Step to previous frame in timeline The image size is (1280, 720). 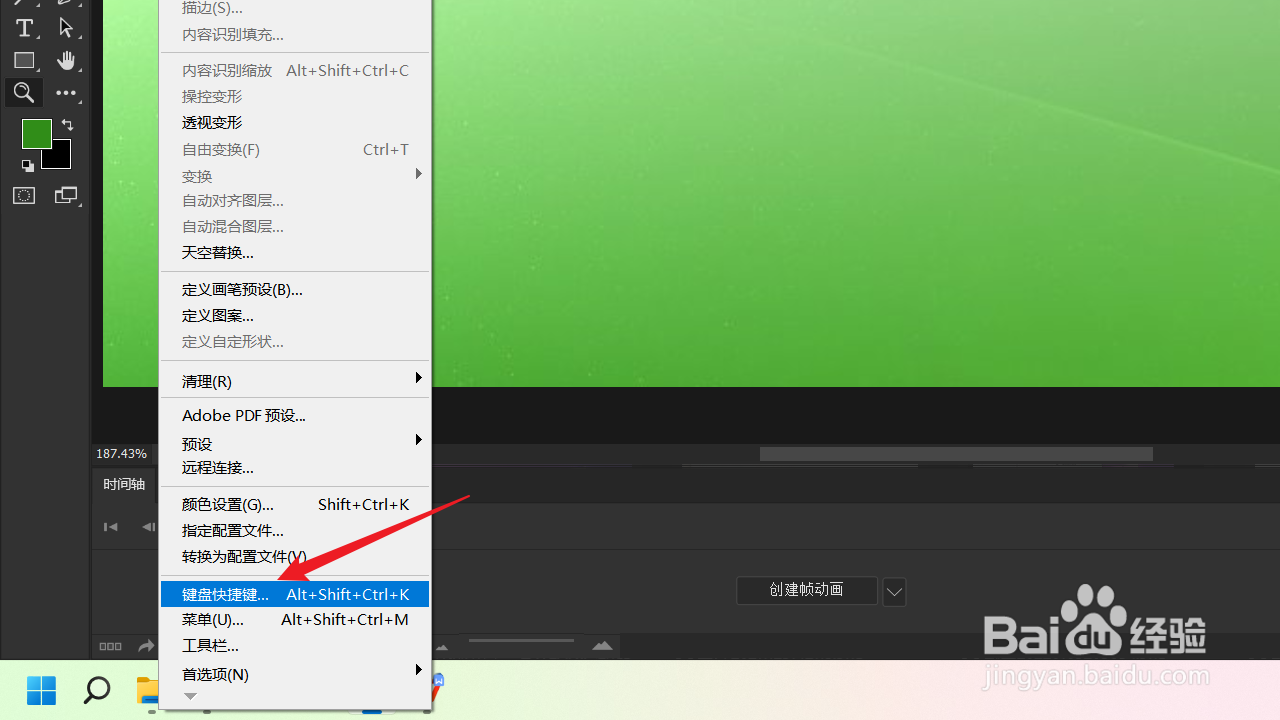coord(148,527)
